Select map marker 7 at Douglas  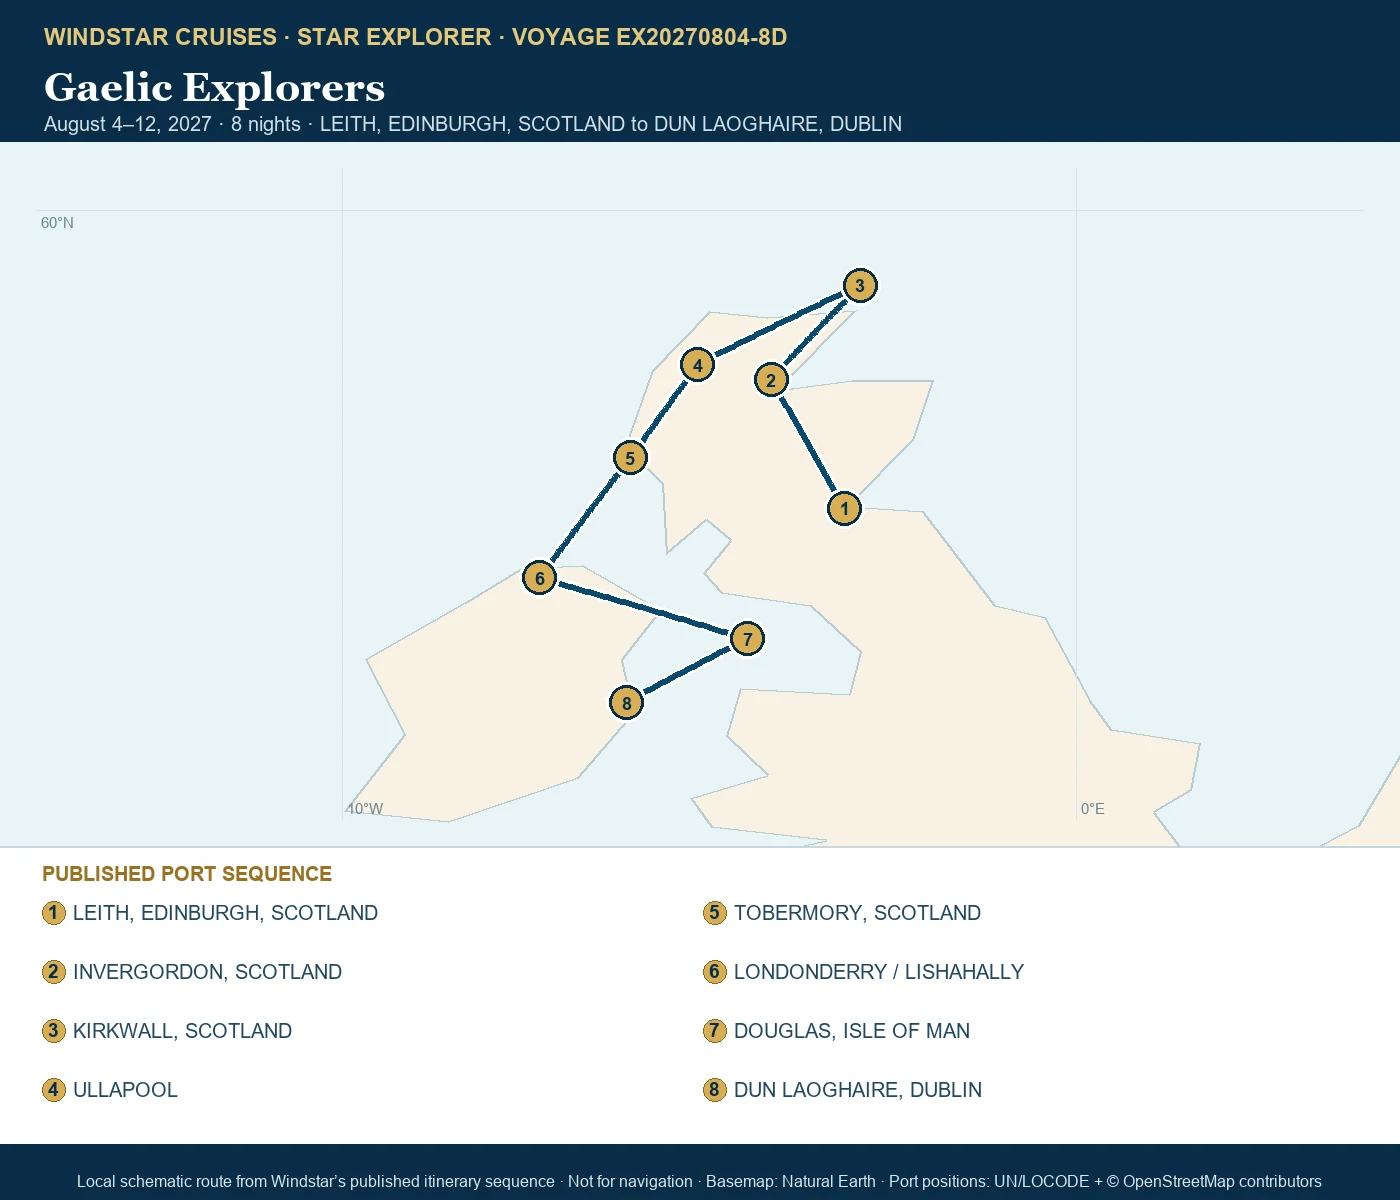coord(747,639)
